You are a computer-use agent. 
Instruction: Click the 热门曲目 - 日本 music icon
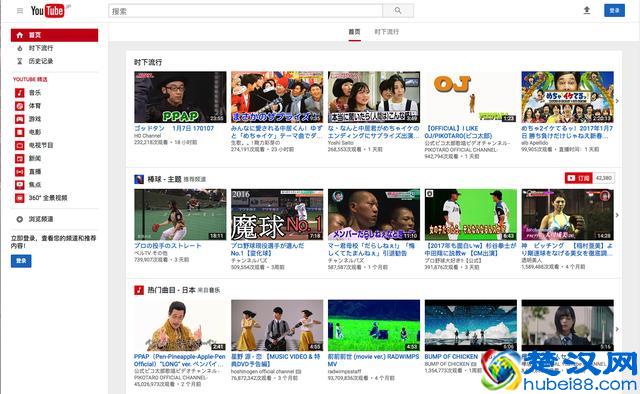click(x=139, y=290)
